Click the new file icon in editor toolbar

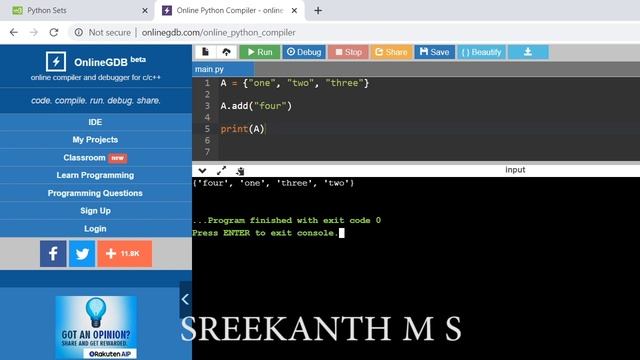point(205,52)
